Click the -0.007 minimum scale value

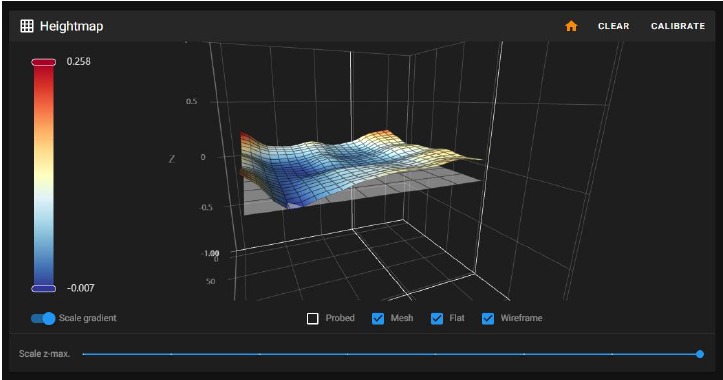(80, 288)
